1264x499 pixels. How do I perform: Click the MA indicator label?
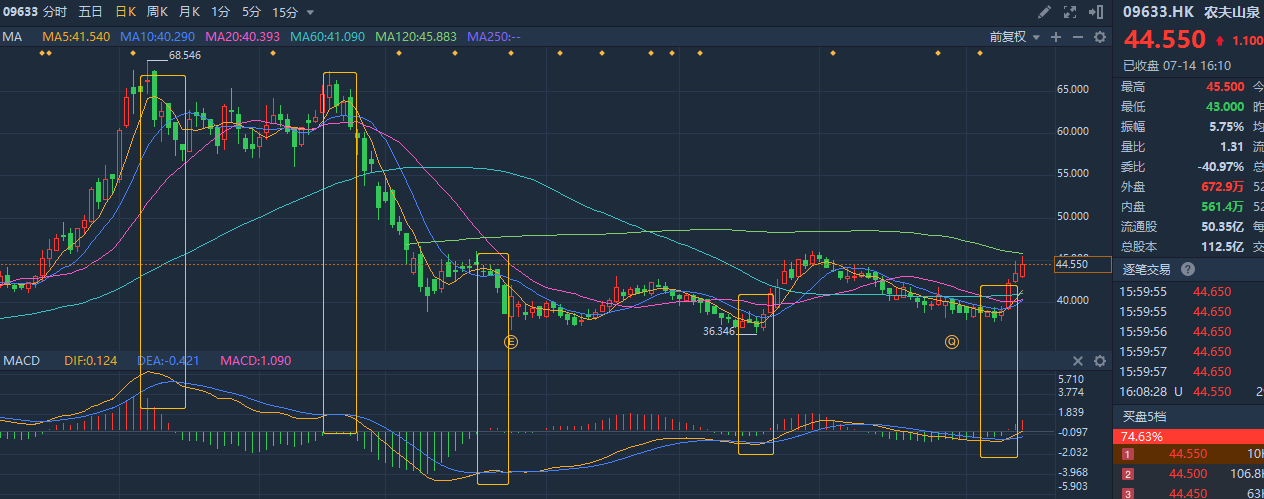[x=12, y=37]
